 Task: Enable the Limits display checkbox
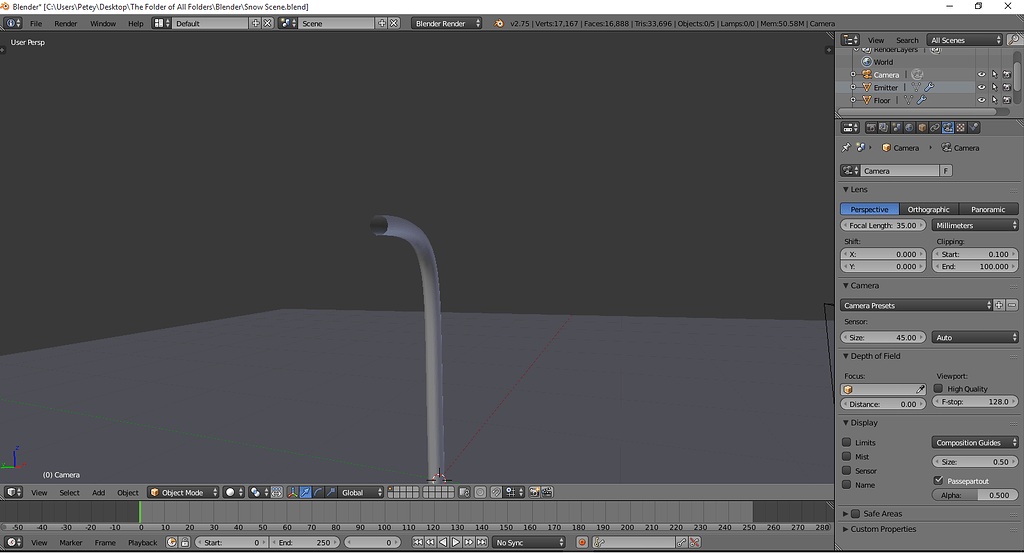846,442
